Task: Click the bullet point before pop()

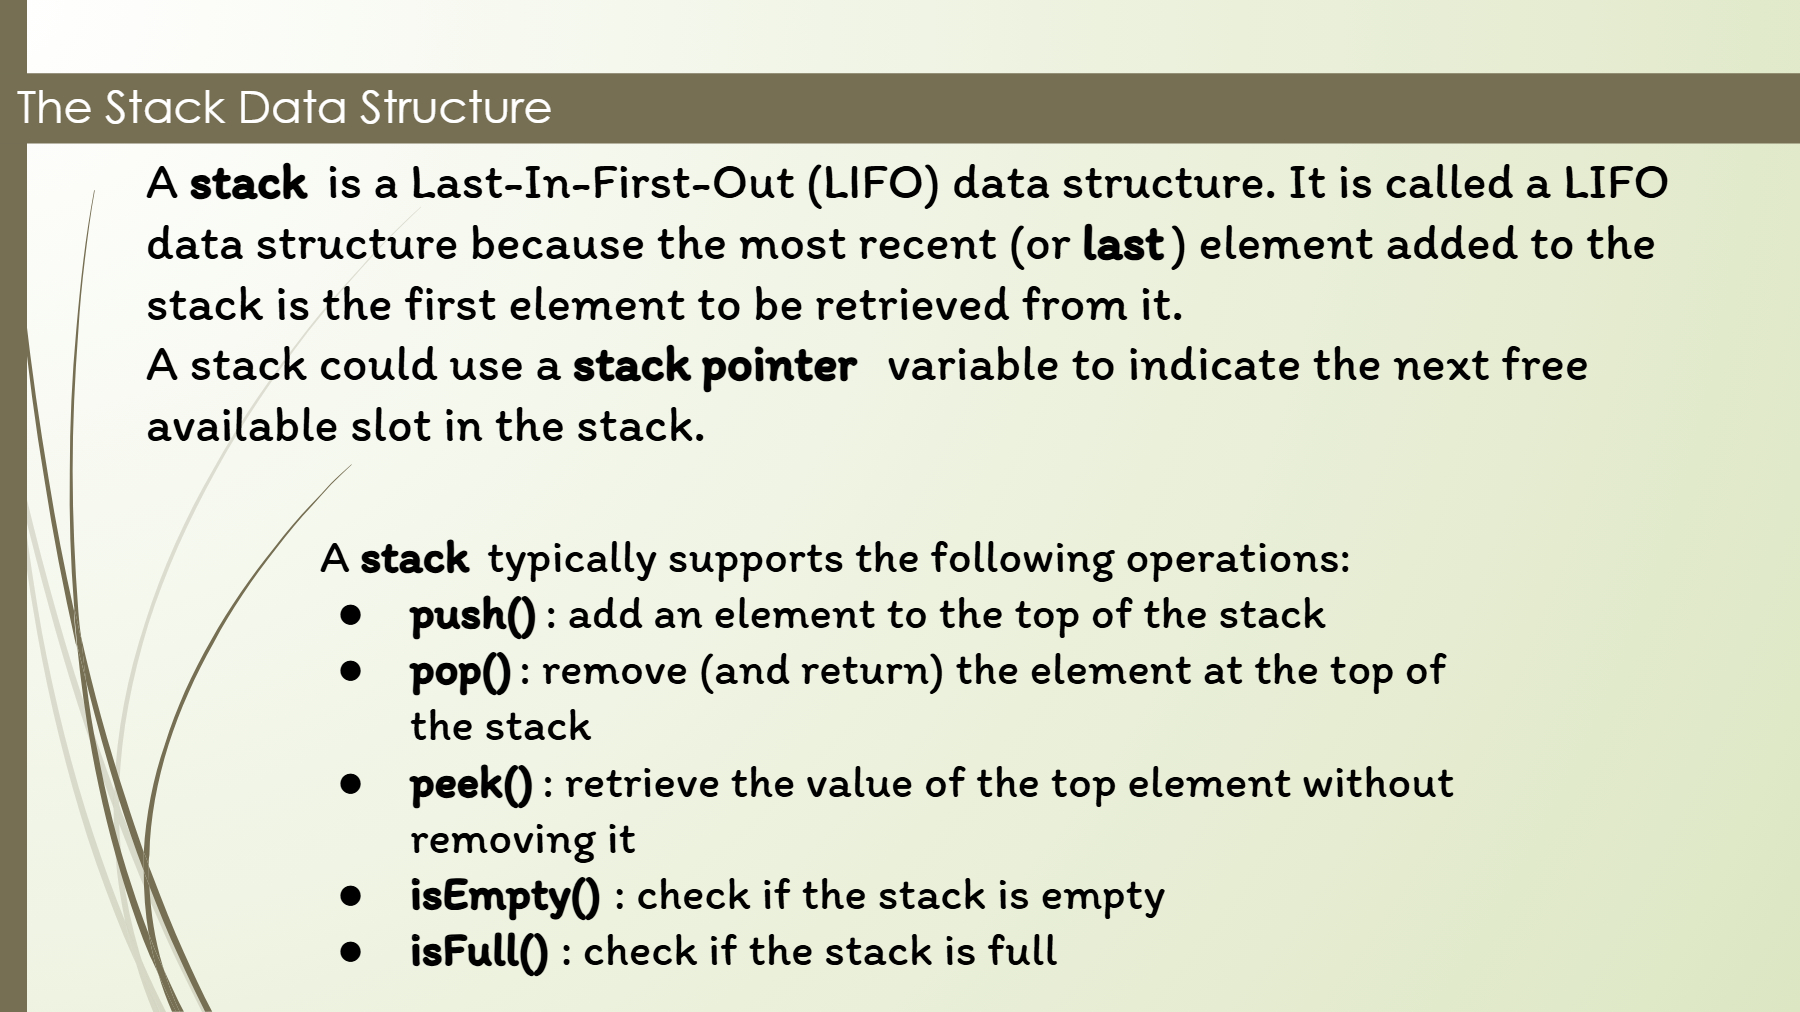Action: [350, 671]
